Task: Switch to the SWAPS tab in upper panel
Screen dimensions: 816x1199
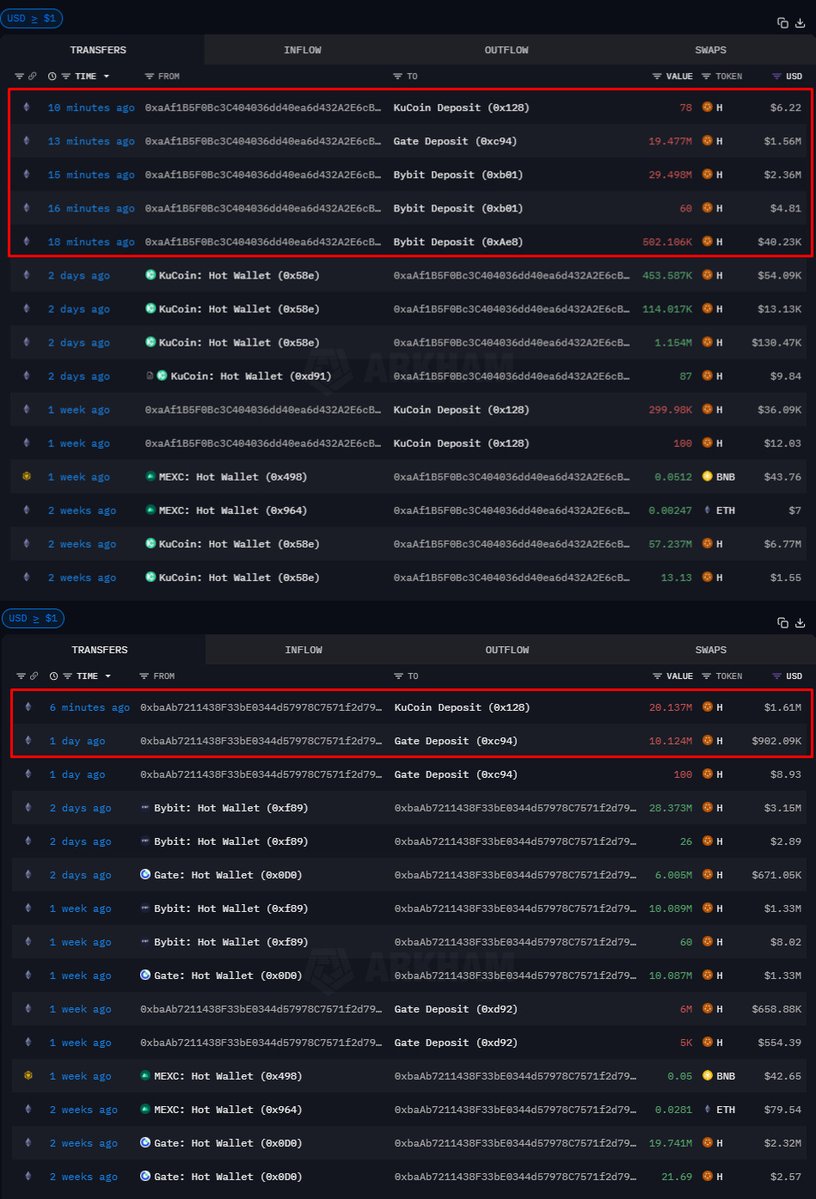Action: click(x=710, y=50)
